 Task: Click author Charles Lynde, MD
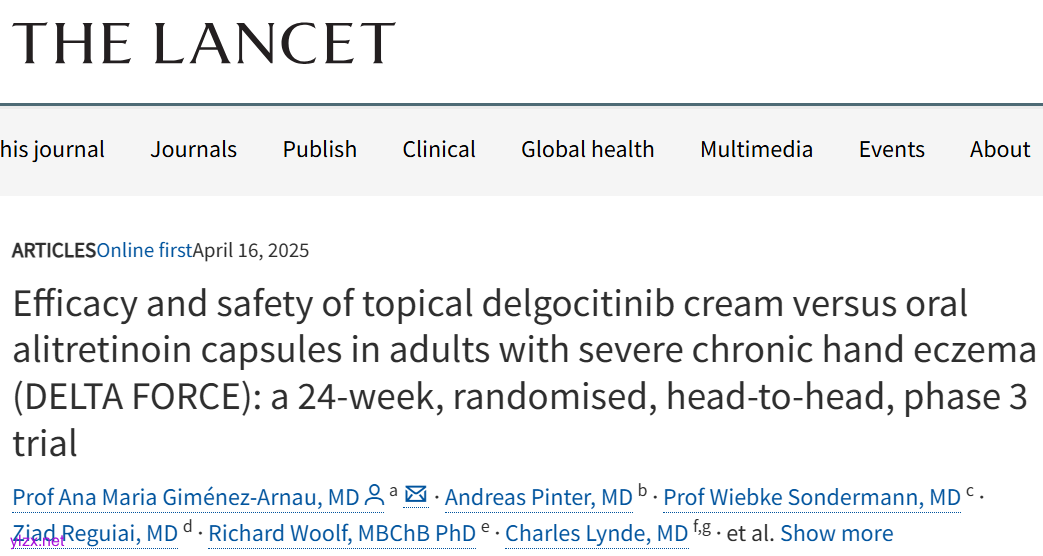[x=597, y=534]
